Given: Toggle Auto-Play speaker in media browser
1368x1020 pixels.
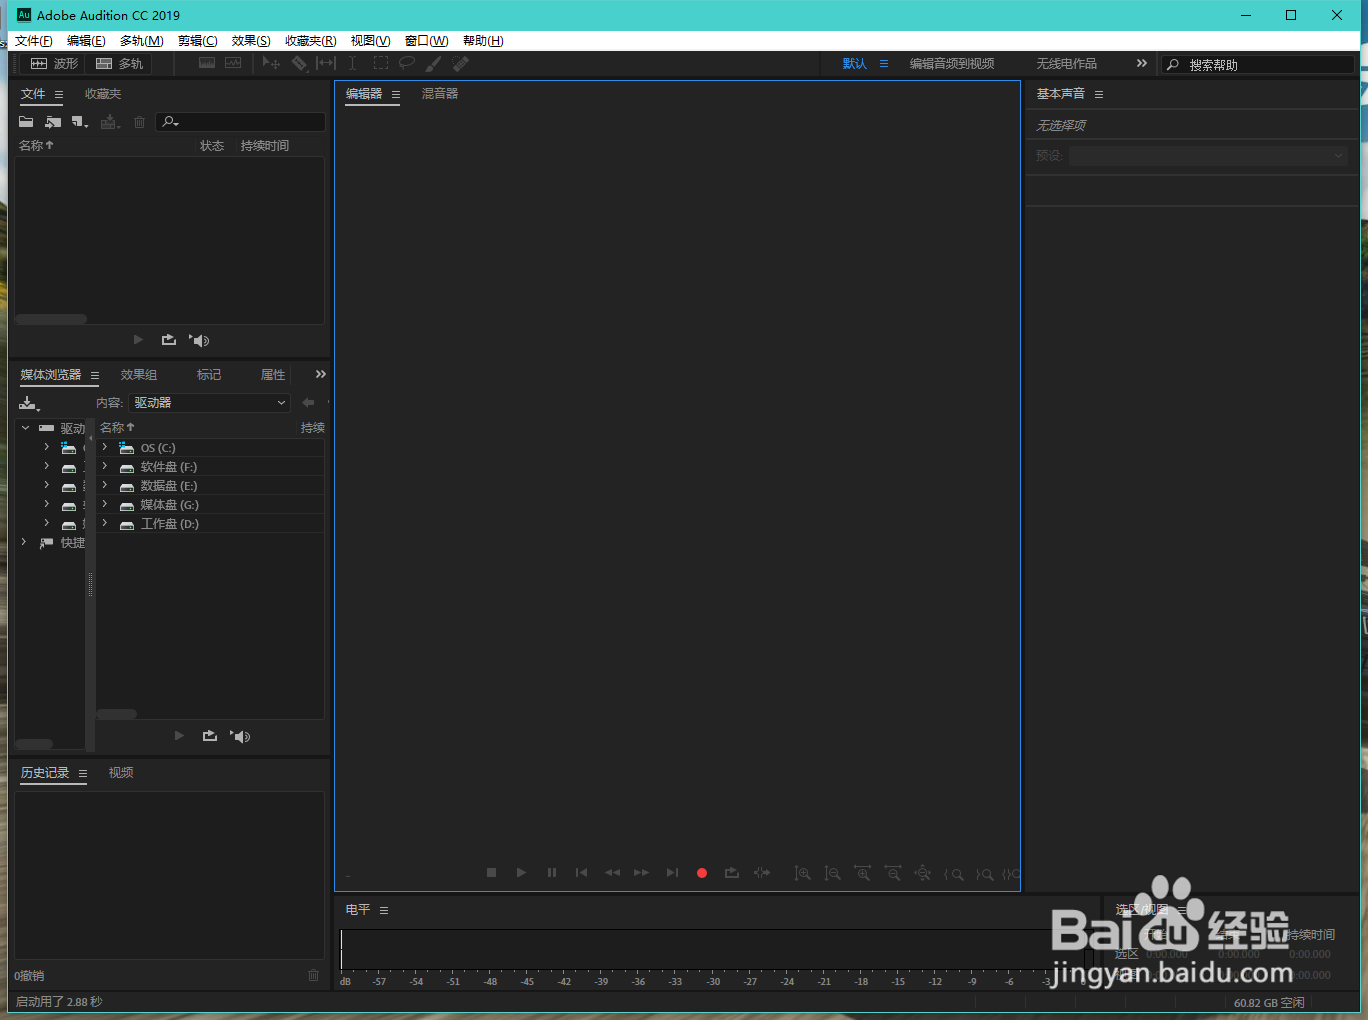Looking at the screenshot, I should (240, 736).
